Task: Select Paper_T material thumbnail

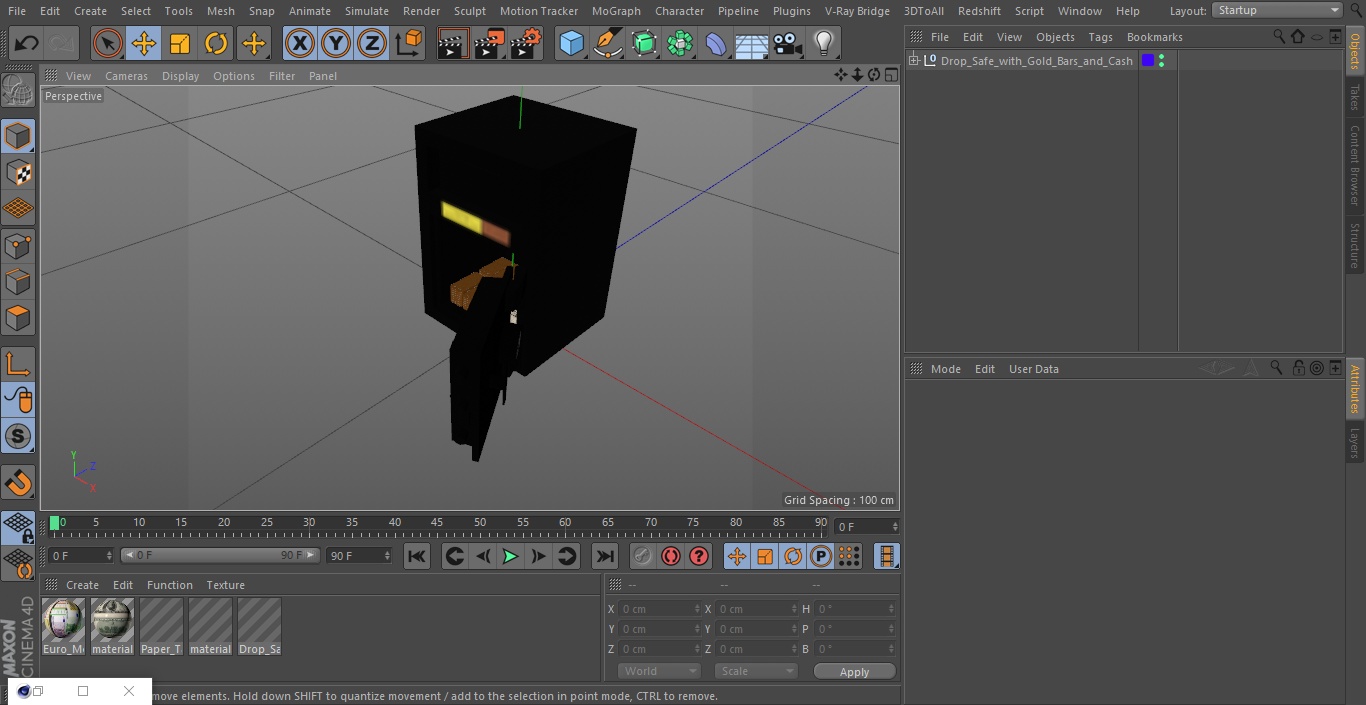Action: tap(161, 627)
